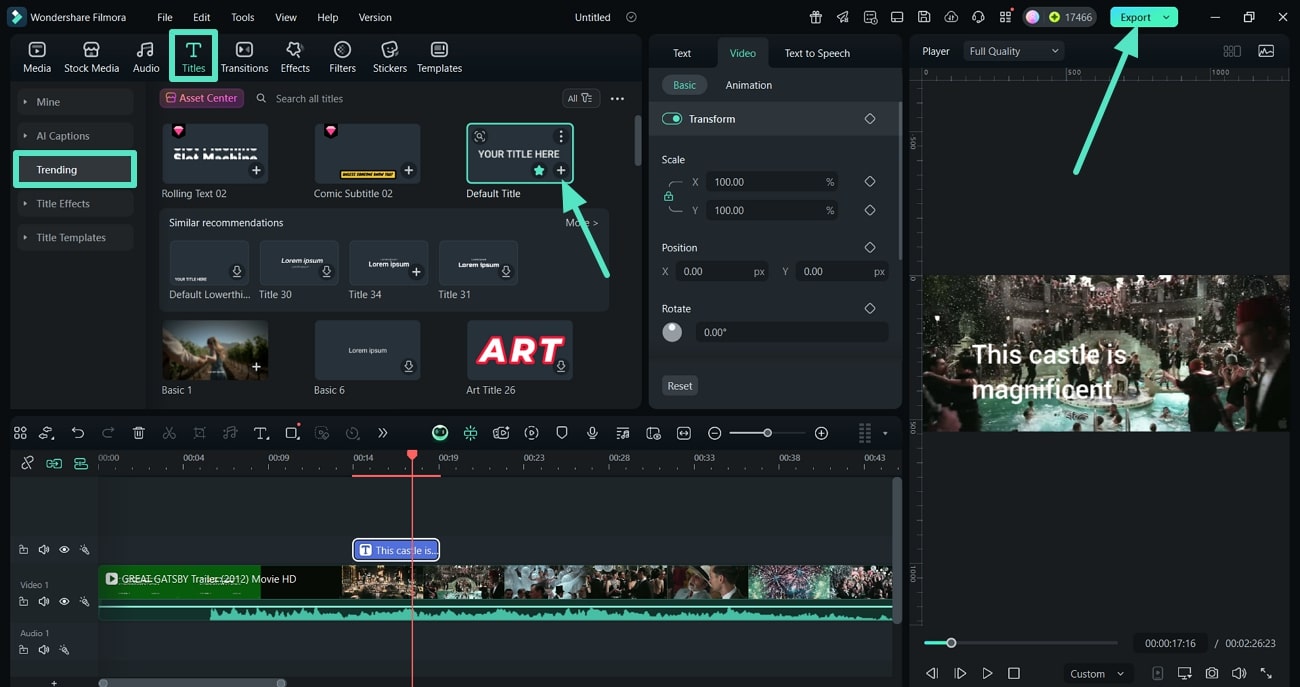Open the Effects panel
The image size is (1300, 687).
tap(295, 57)
